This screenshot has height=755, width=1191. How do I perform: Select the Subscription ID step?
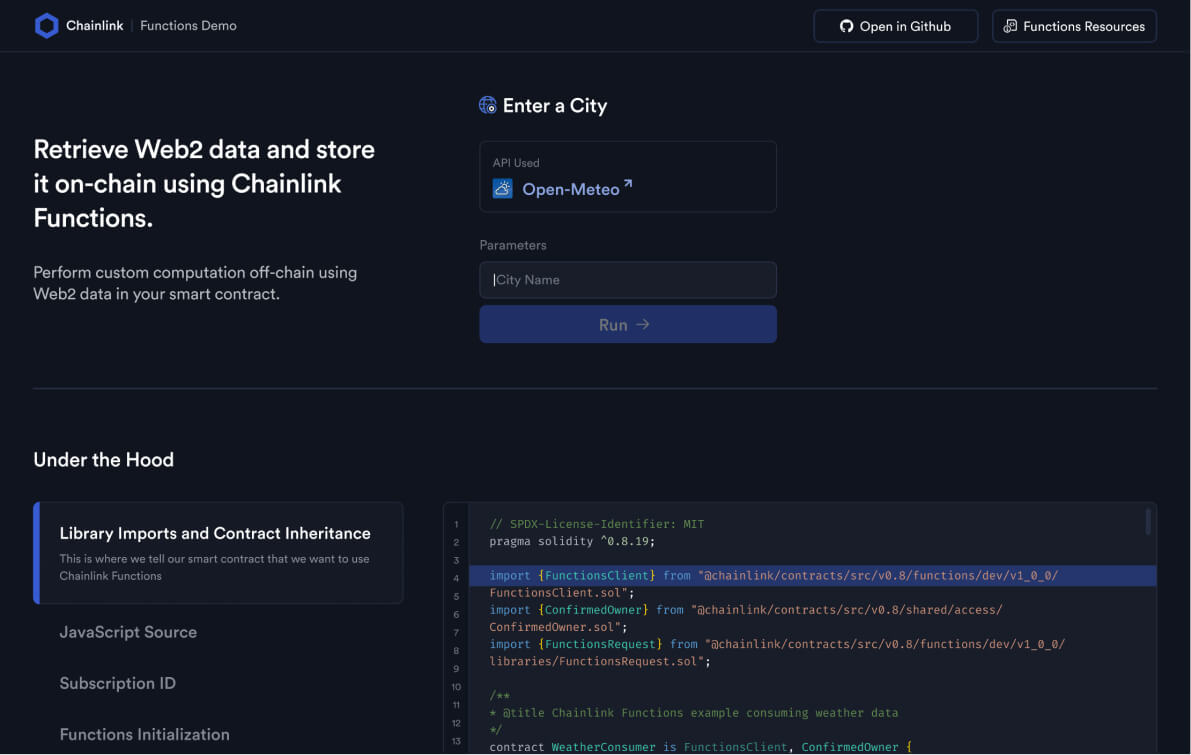tap(118, 683)
